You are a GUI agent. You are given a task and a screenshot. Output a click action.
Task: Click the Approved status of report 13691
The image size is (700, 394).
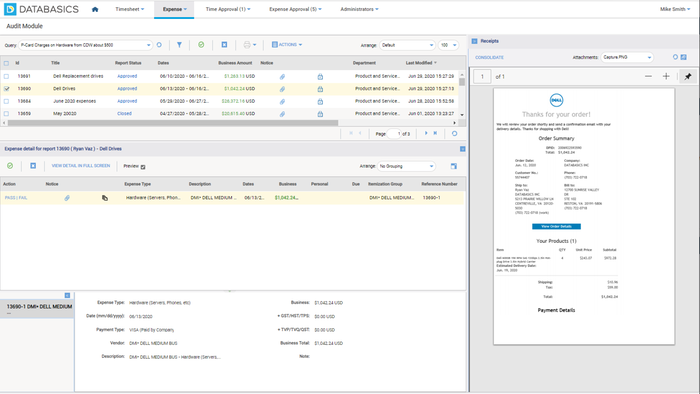click(127, 76)
